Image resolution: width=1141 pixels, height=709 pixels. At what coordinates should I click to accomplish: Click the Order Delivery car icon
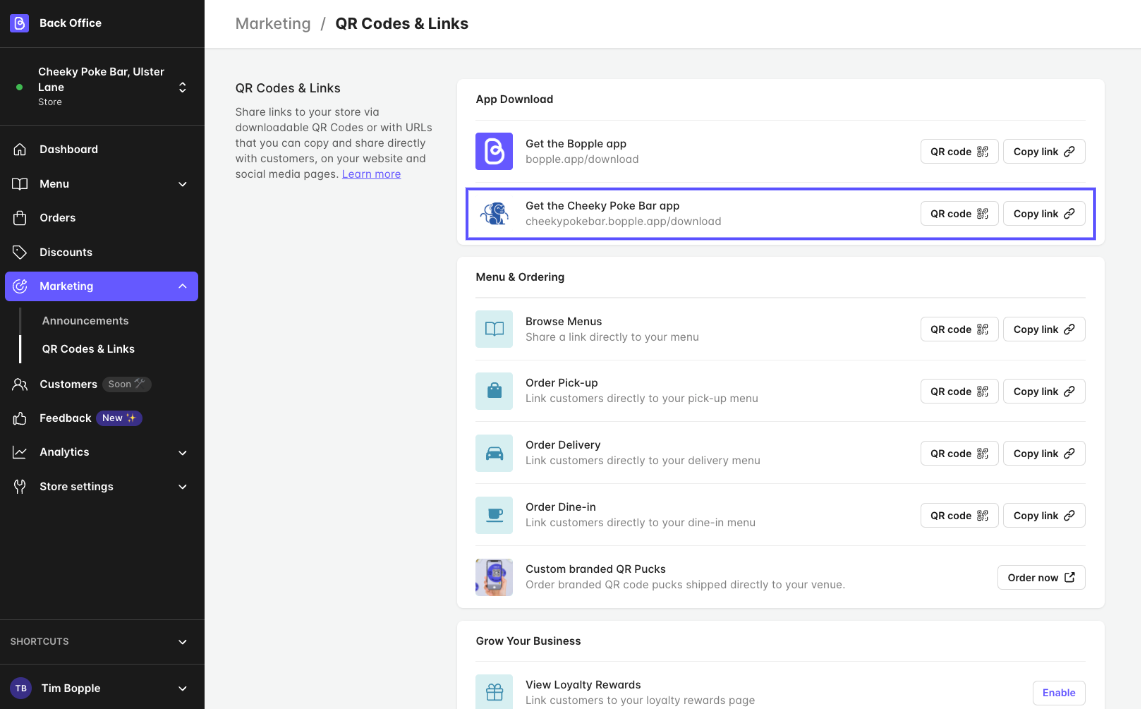pos(493,453)
